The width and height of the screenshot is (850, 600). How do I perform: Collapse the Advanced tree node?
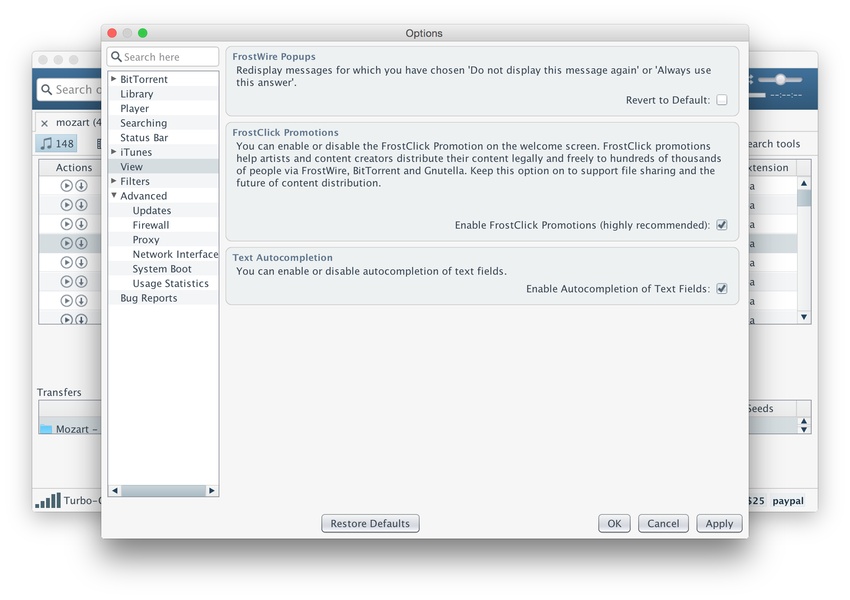tap(114, 196)
